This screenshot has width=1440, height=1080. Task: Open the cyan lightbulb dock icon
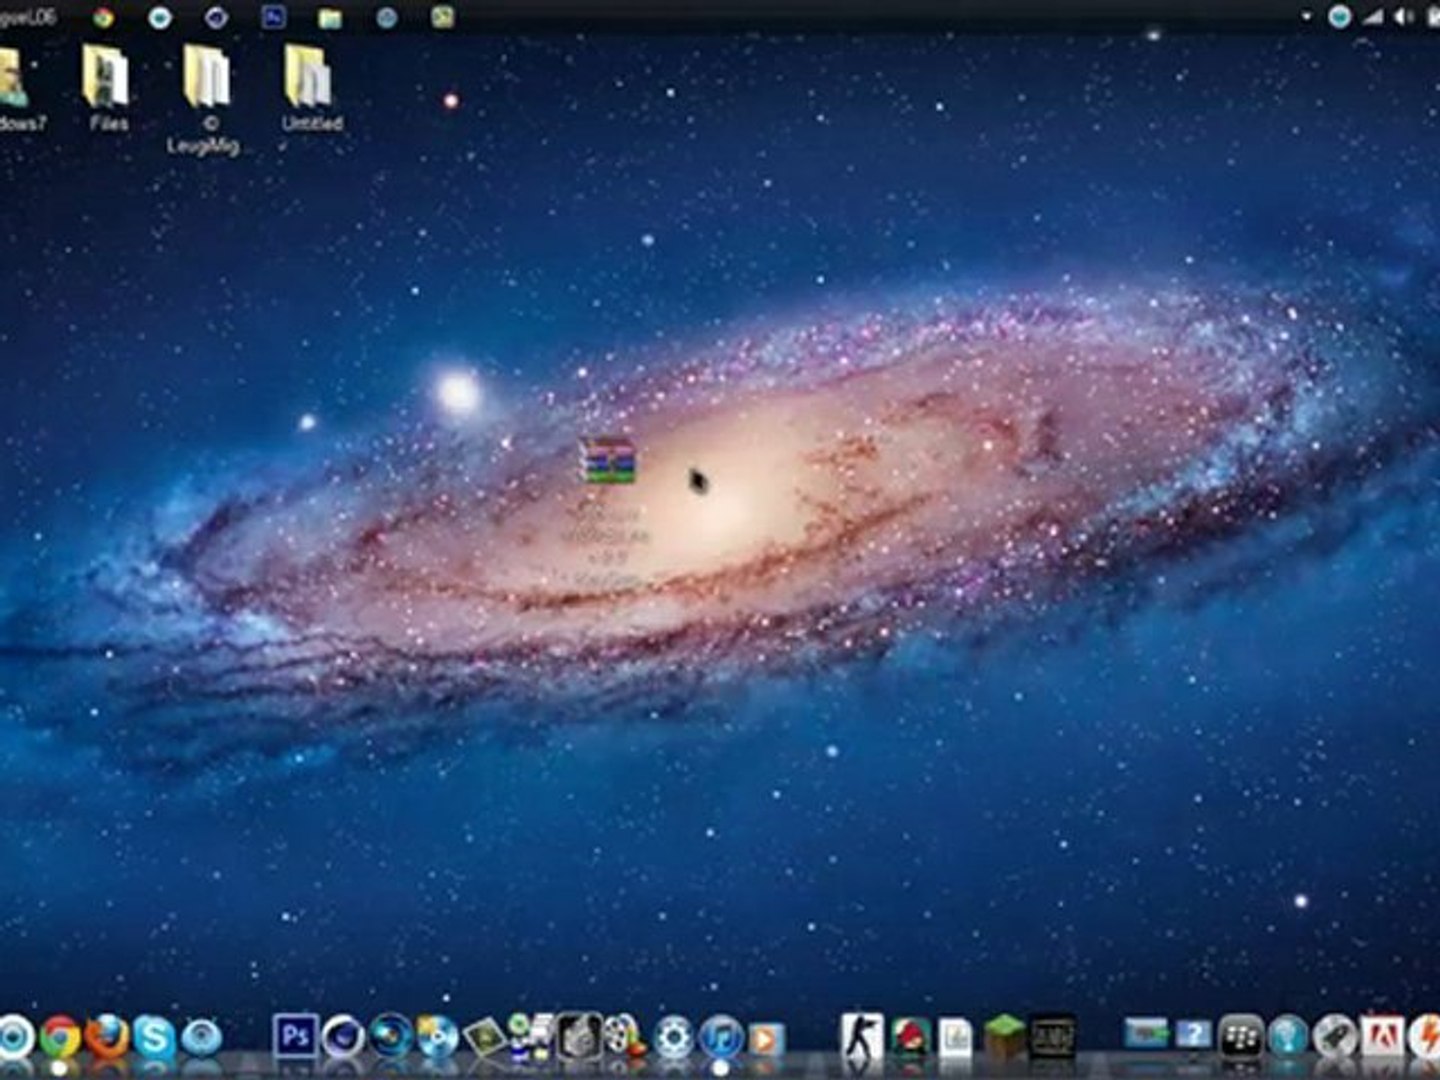[x=1288, y=1037]
